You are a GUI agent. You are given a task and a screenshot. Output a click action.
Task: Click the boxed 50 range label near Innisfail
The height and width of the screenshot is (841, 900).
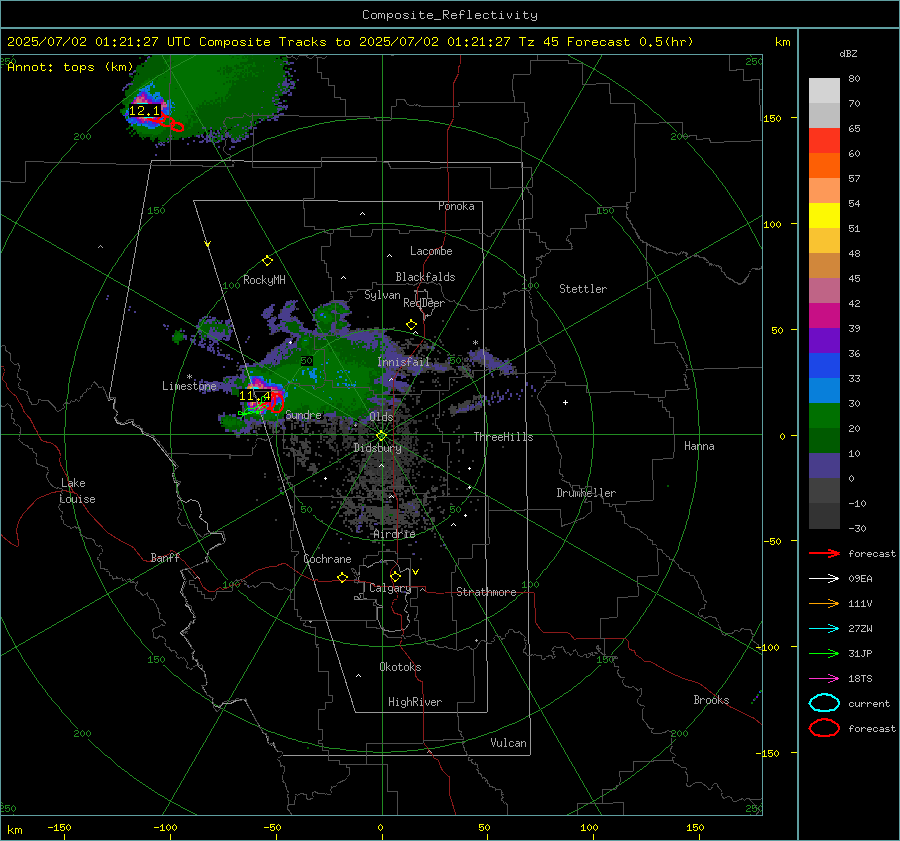click(x=307, y=361)
